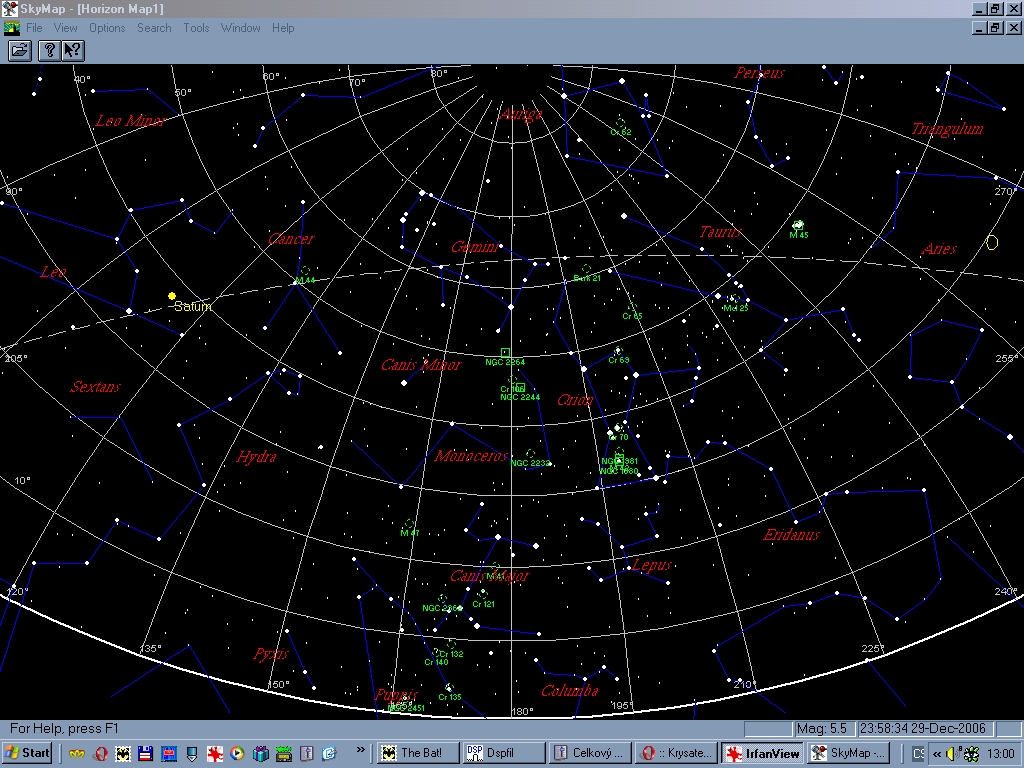Click the grey shield quick launch icon

click(x=191, y=754)
